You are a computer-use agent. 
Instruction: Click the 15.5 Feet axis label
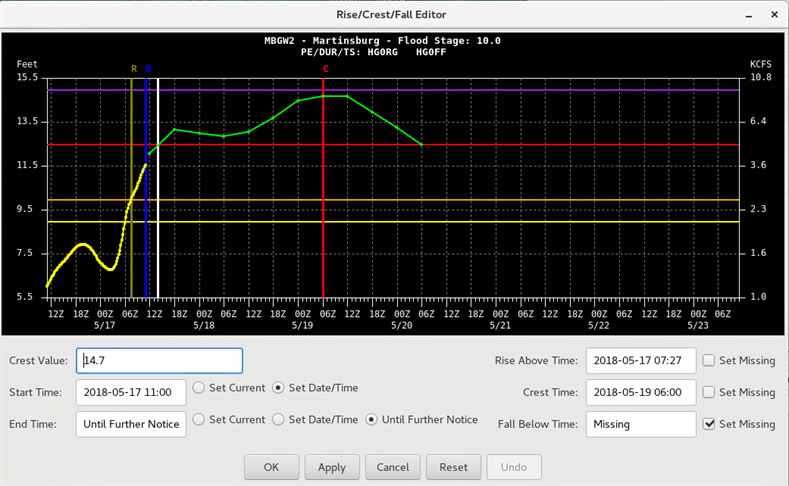pyautogui.click(x=27, y=77)
